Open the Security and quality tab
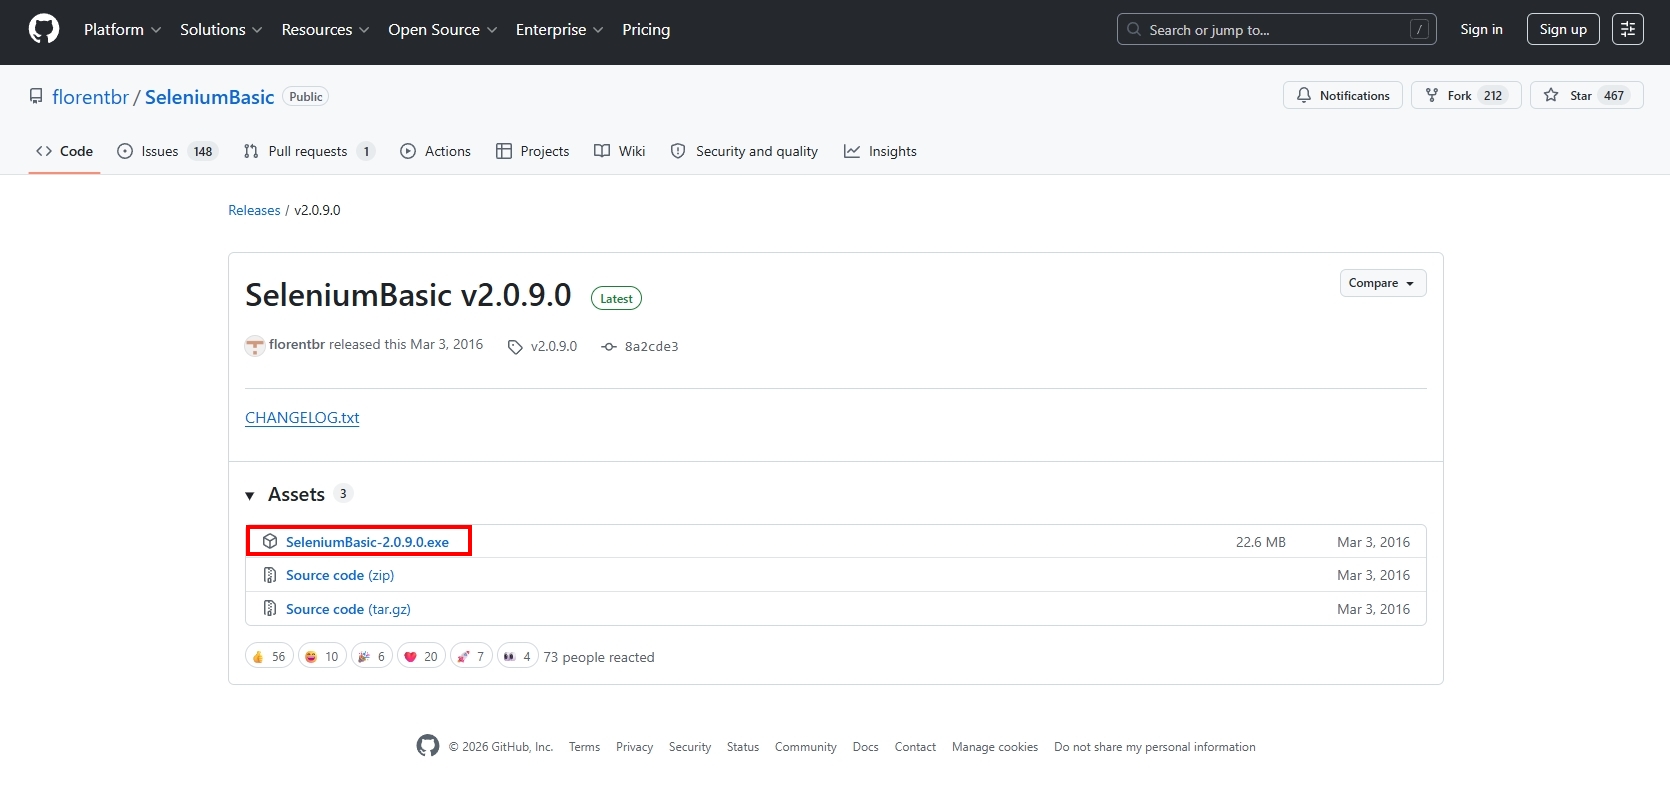The height and width of the screenshot is (812, 1670). [x=744, y=151]
